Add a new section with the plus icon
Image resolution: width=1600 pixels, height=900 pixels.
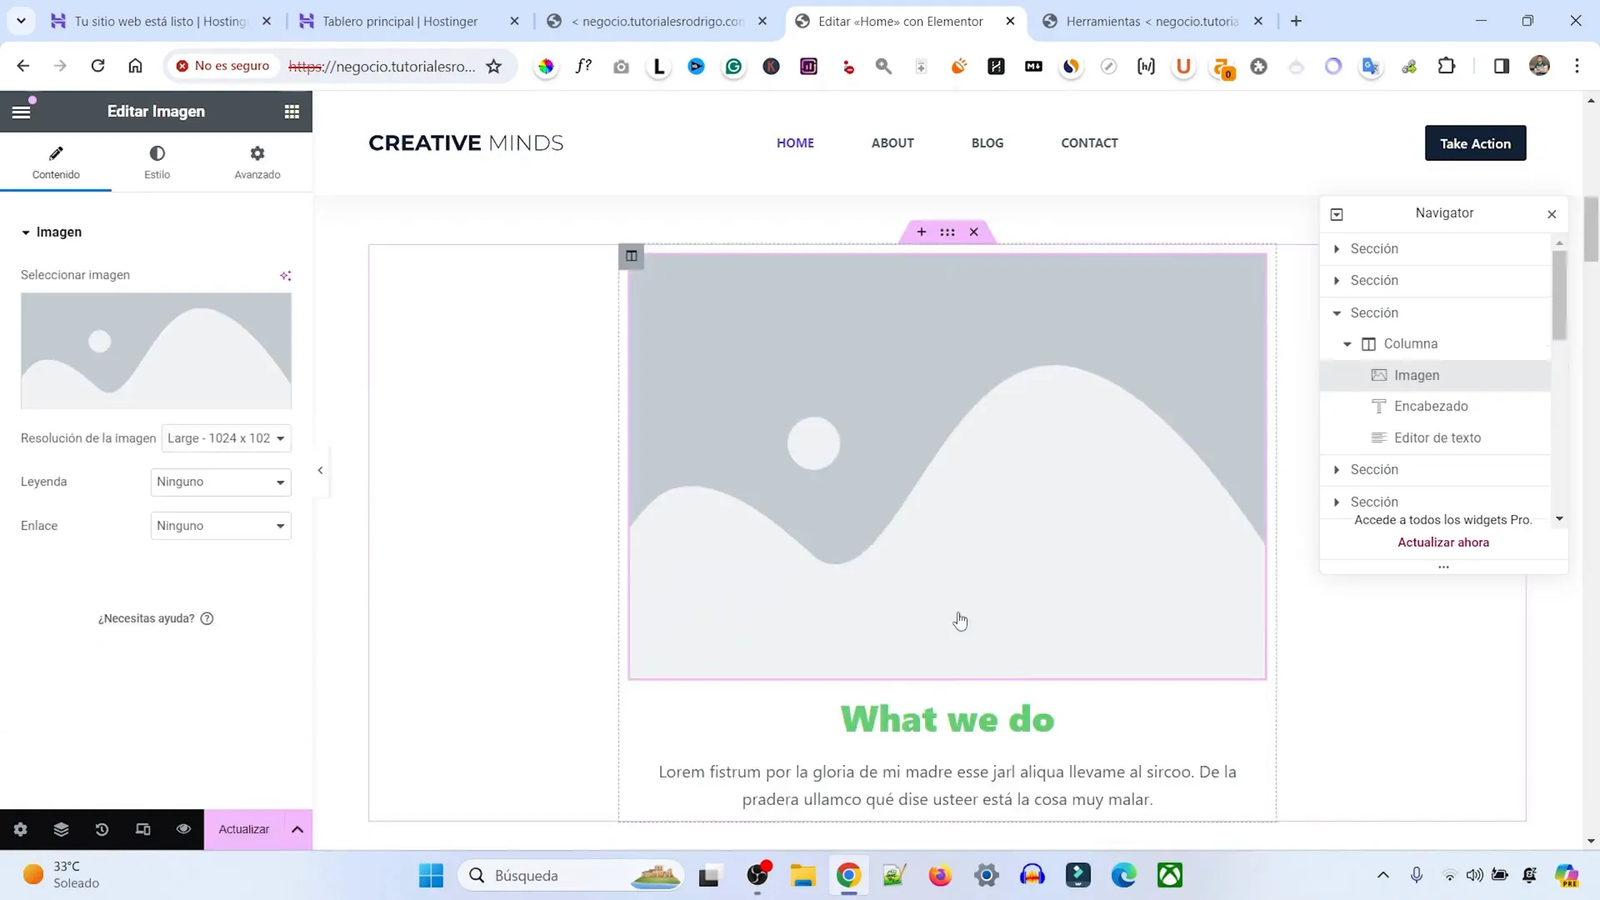click(920, 231)
